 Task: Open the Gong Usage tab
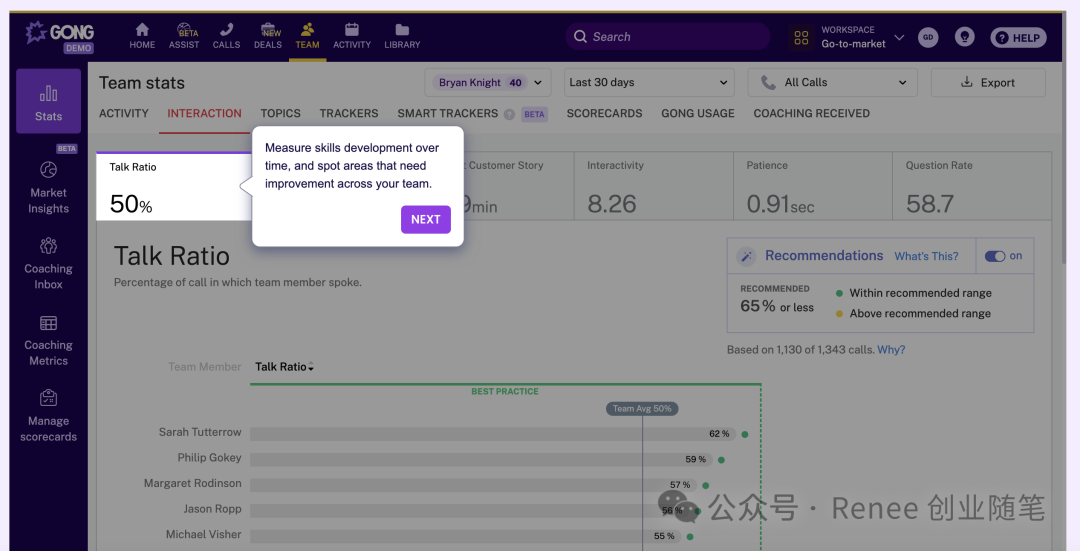(698, 114)
